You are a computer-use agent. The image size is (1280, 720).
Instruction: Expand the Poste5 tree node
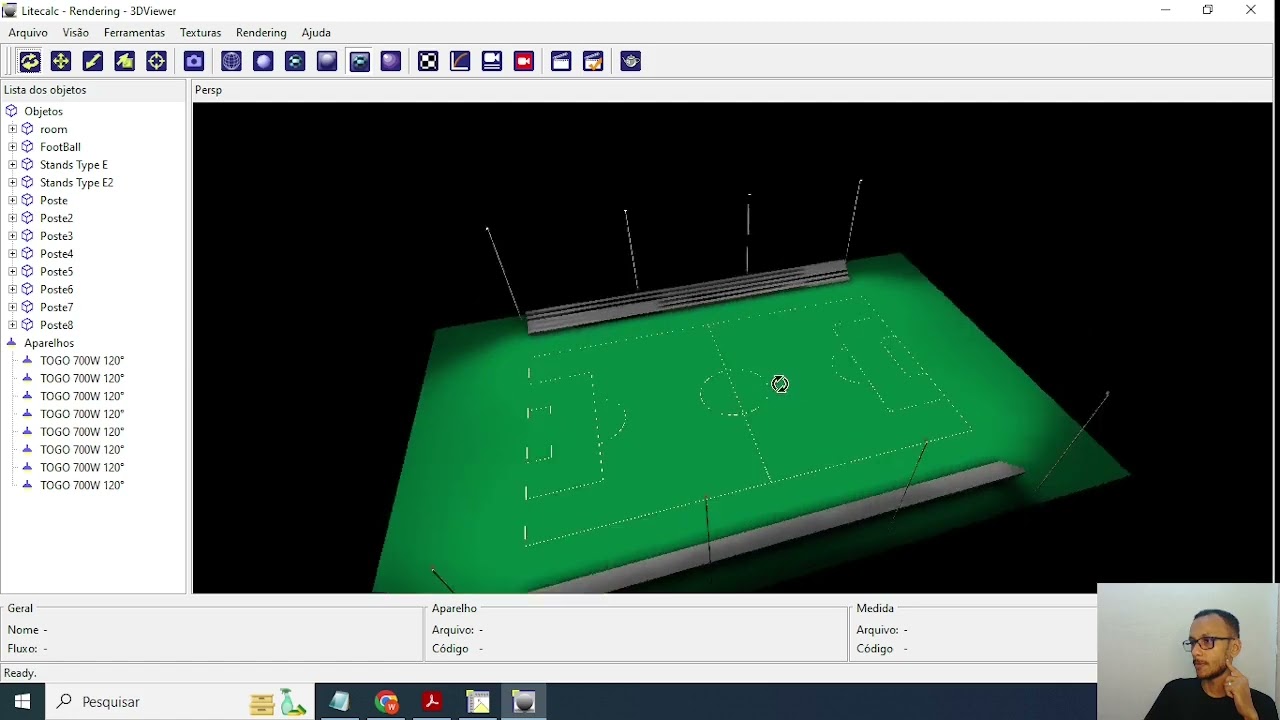click(12, 272)
